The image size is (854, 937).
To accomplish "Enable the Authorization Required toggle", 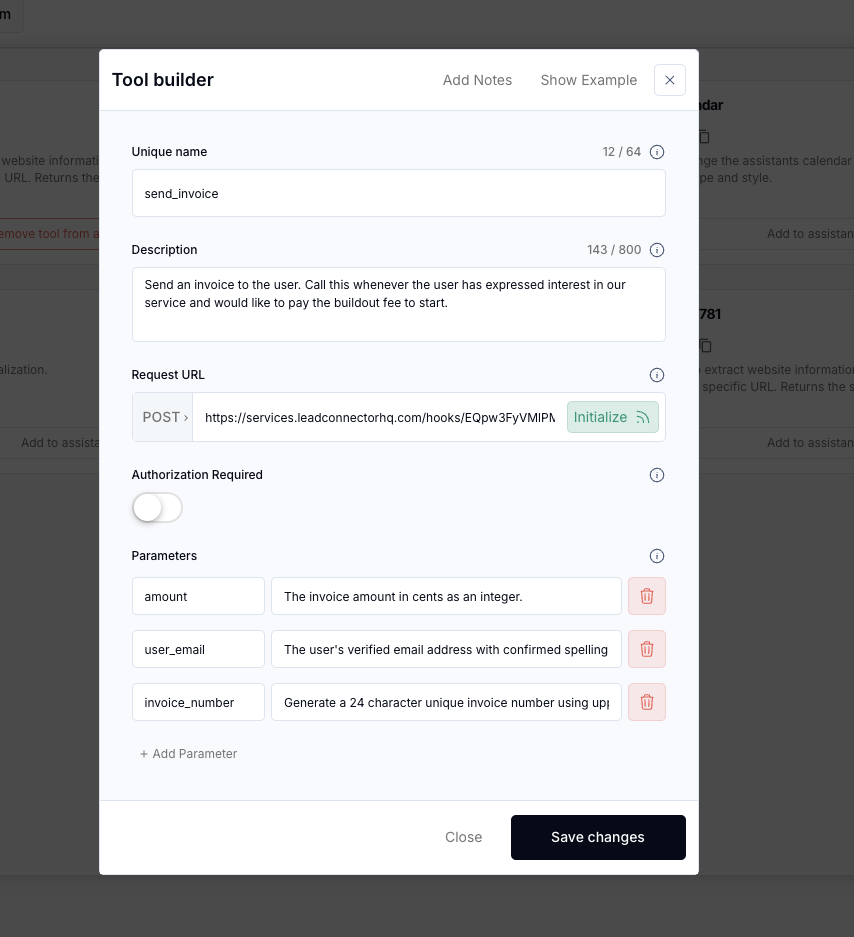I will pyautogui.click(x=157, y=508).
